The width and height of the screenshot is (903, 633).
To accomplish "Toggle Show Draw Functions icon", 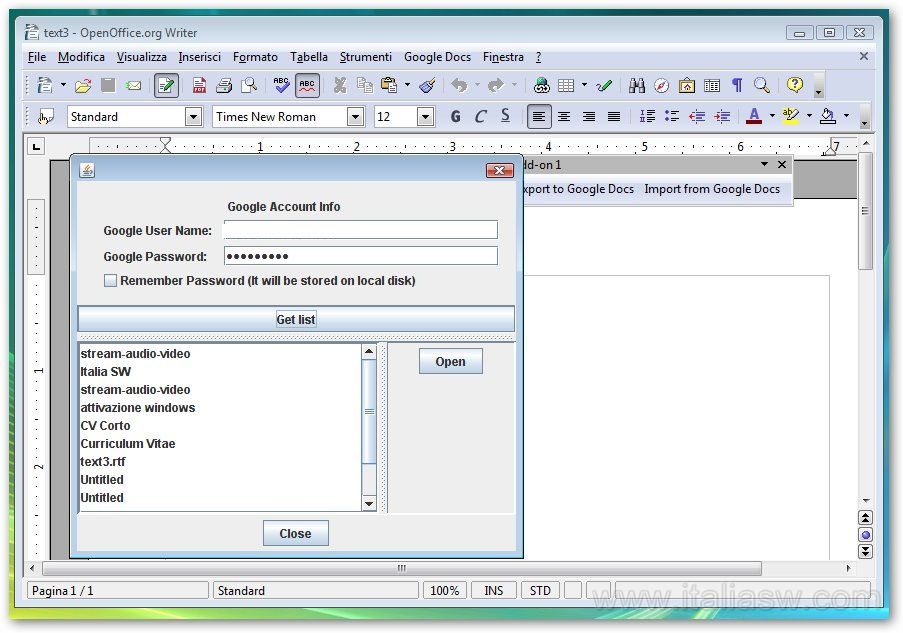I will point(604,86).
